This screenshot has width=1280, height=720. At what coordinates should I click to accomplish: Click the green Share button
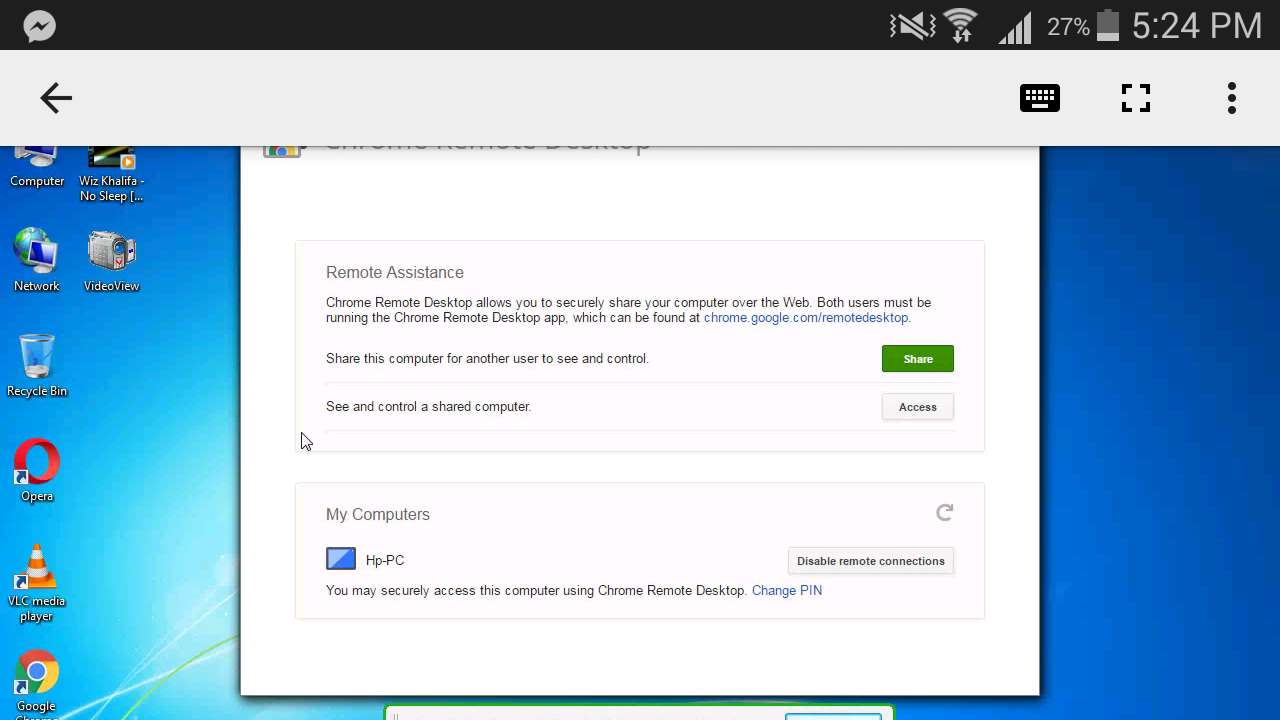pyautogui.click(x=918, y=359)
